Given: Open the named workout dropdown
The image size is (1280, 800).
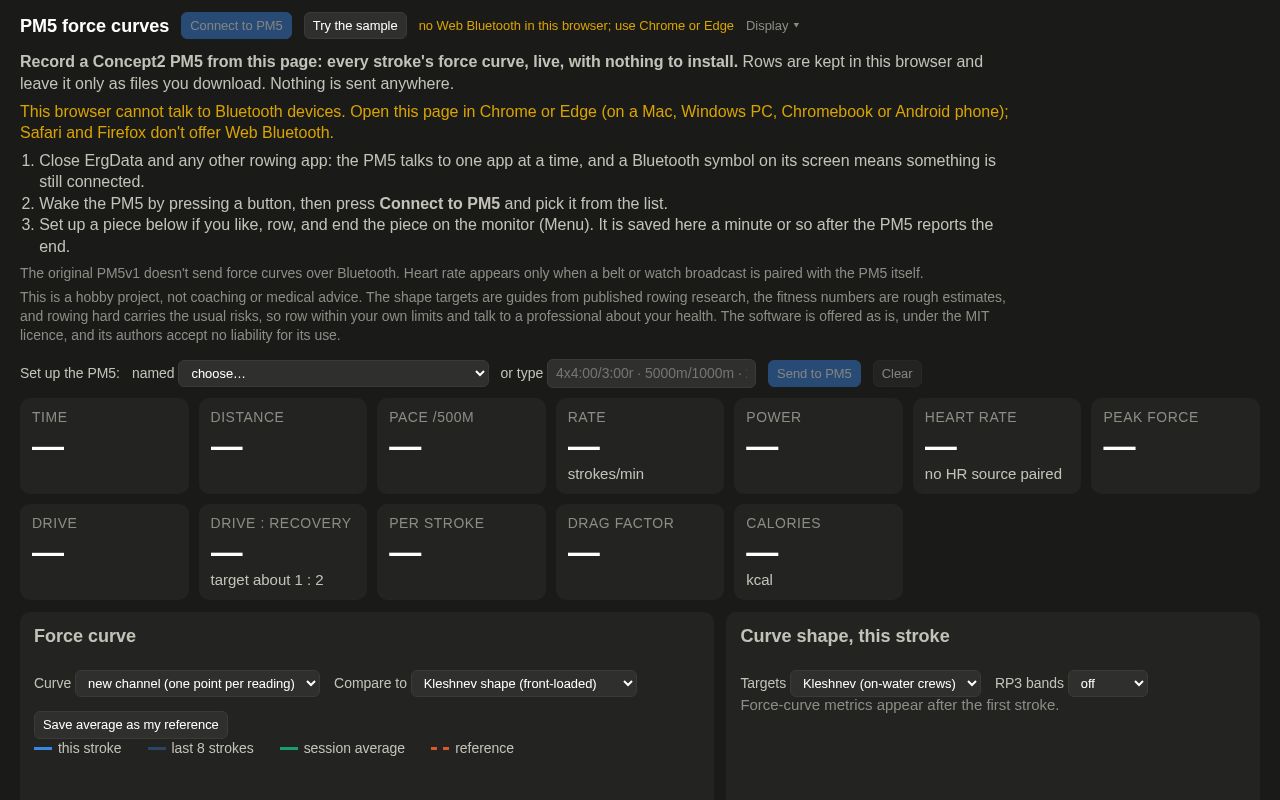Looking at the screenshot, I should coord(333,373).
